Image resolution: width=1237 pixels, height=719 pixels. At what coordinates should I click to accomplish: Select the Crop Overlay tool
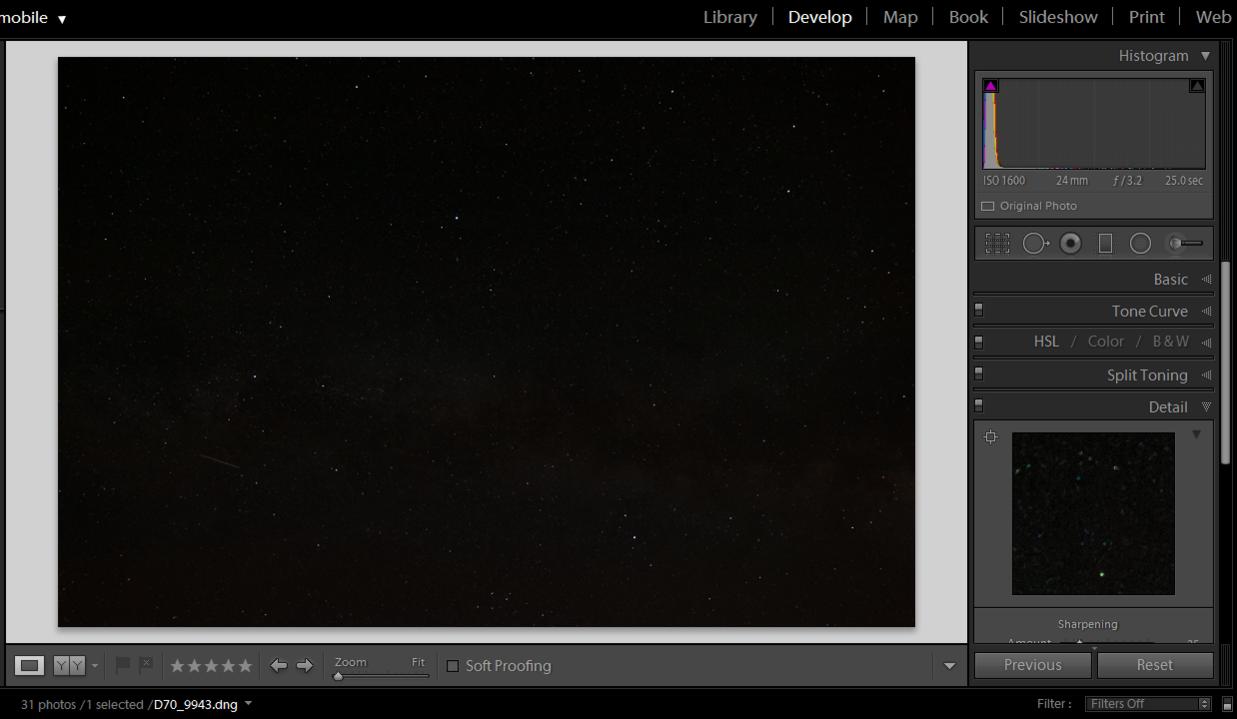[x=997, y=243]
